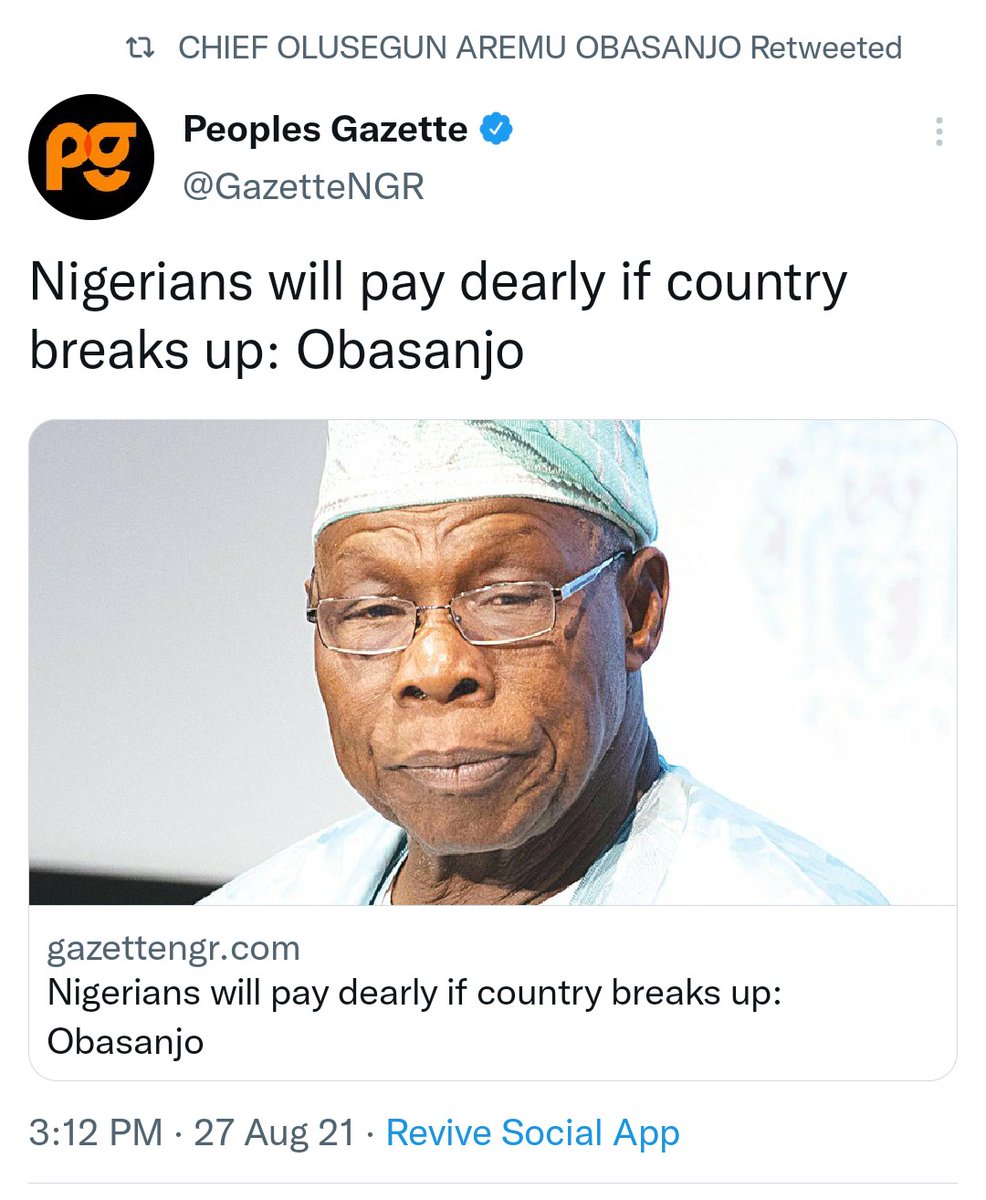Click the word Retweeted in the header
The height and width of the screenshot is (1200, 986).
826,48
